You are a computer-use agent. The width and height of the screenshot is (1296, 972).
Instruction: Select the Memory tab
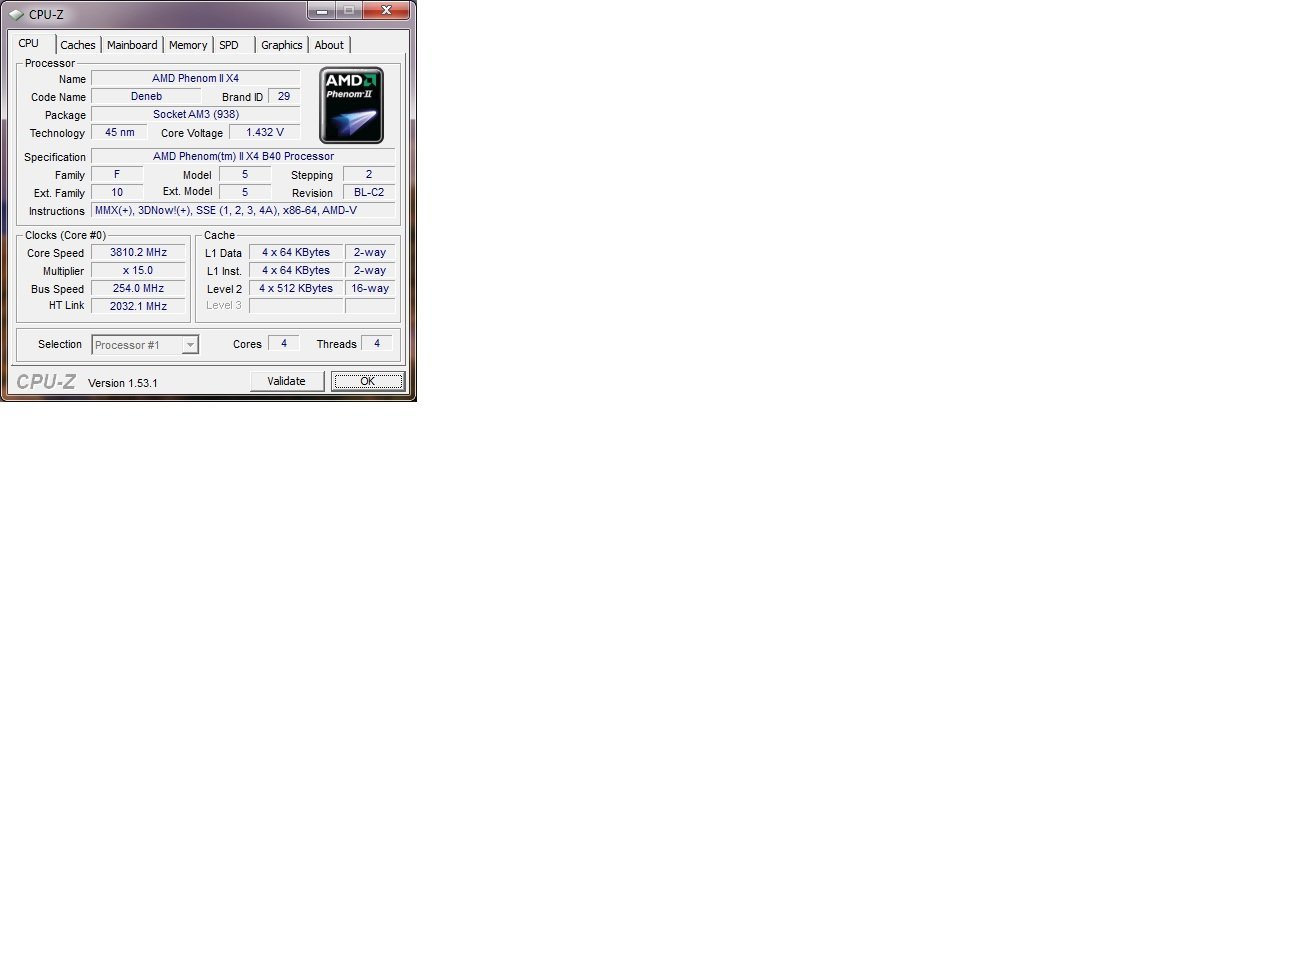188,45
